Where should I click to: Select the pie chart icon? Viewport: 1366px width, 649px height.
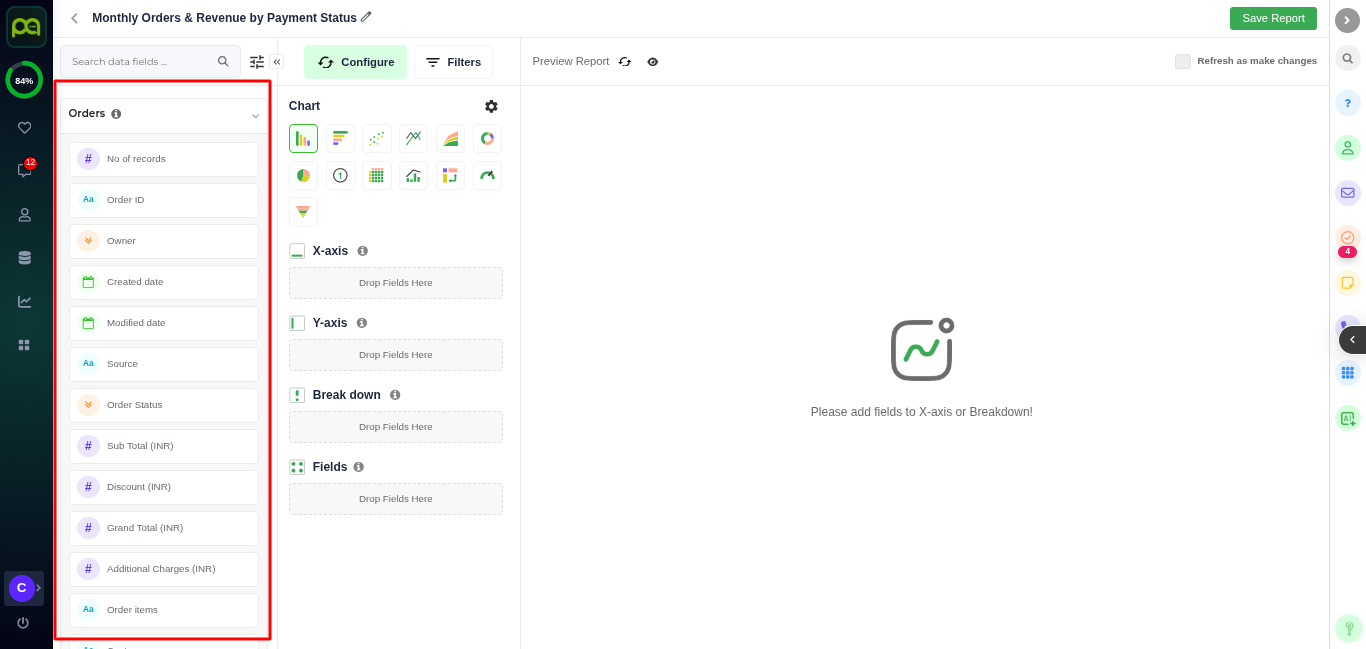point(303,175)
